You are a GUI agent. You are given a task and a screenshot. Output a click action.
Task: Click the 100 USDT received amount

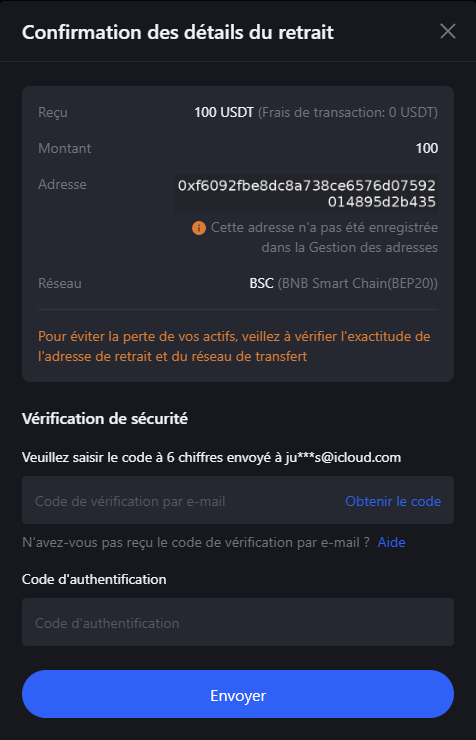click(224, 112)
